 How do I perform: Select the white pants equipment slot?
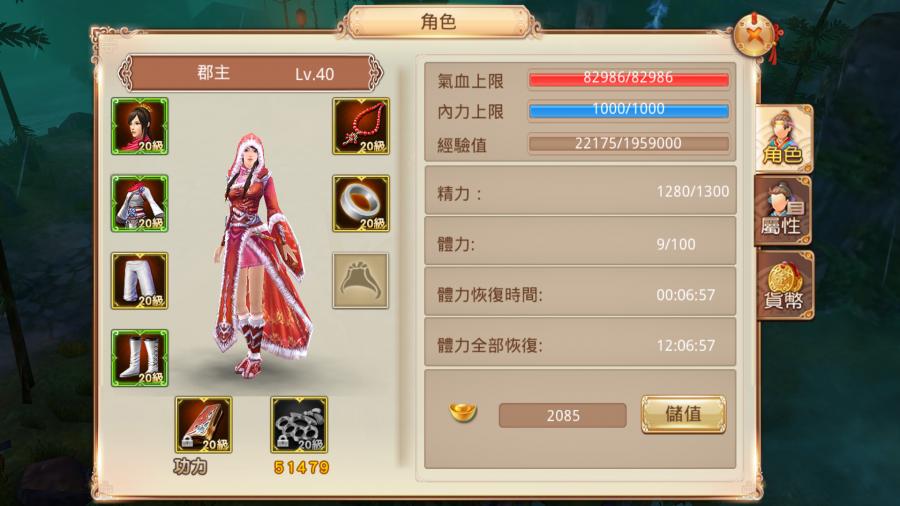(x=139, y=281)
